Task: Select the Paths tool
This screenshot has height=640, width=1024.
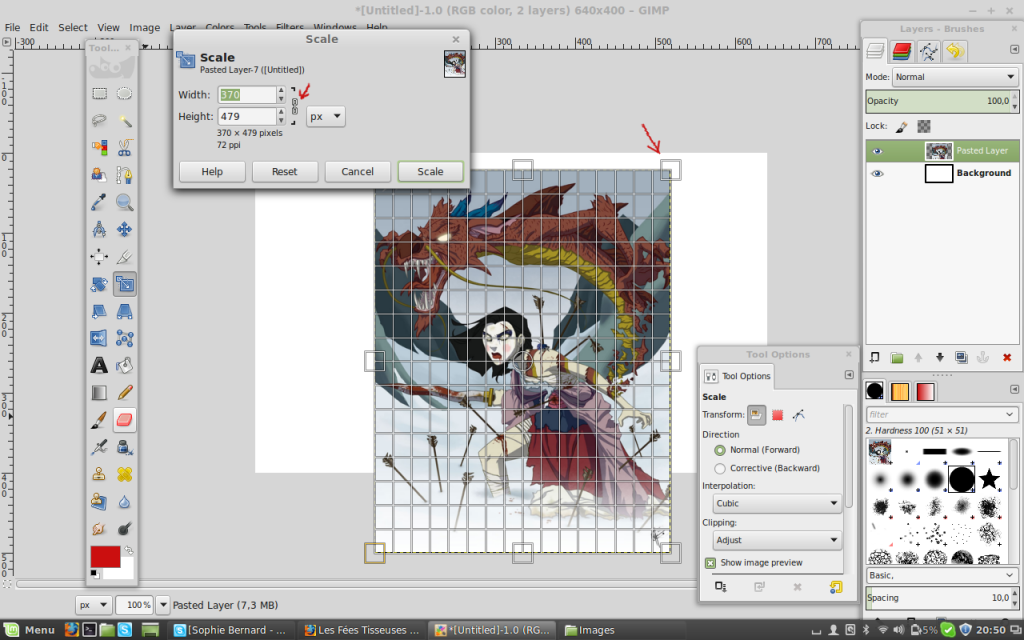Action: point(124,175)
